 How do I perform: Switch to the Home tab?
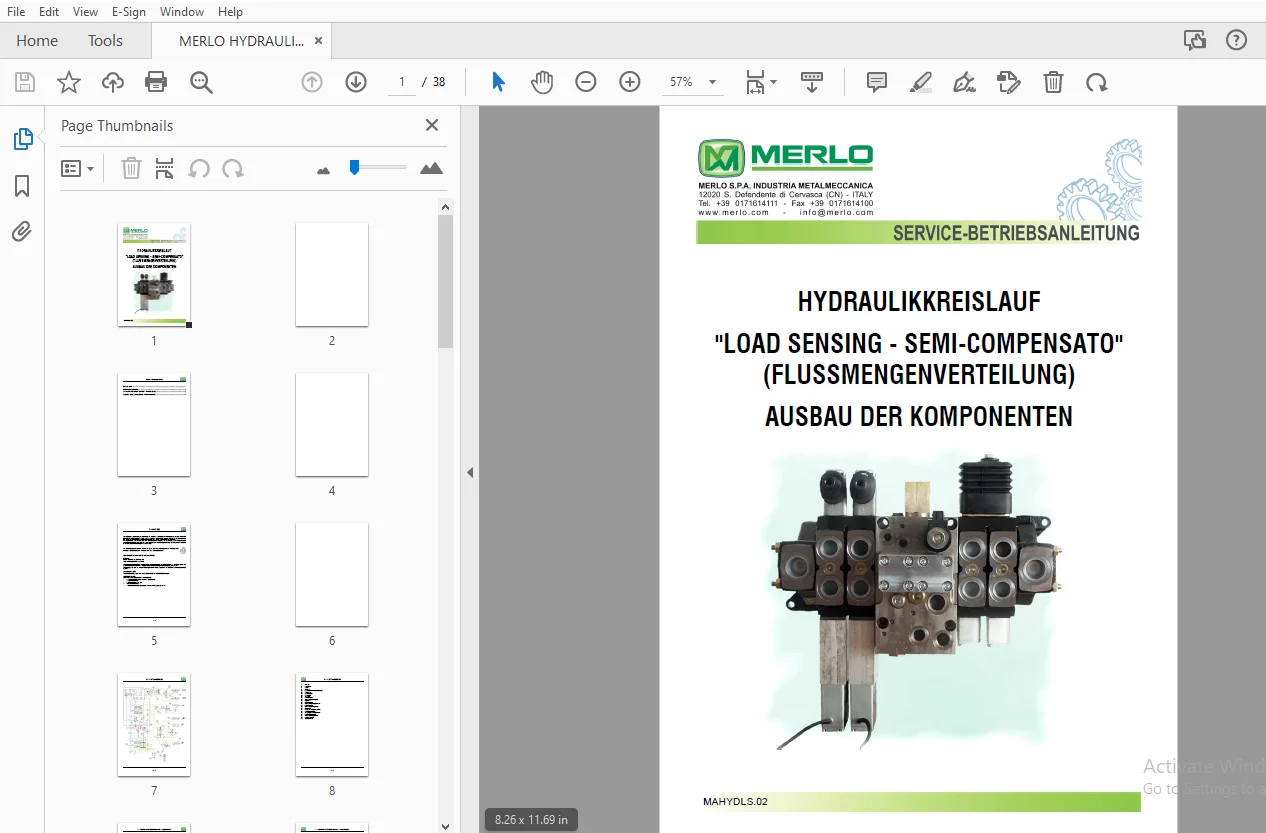[x=37, y=41]
